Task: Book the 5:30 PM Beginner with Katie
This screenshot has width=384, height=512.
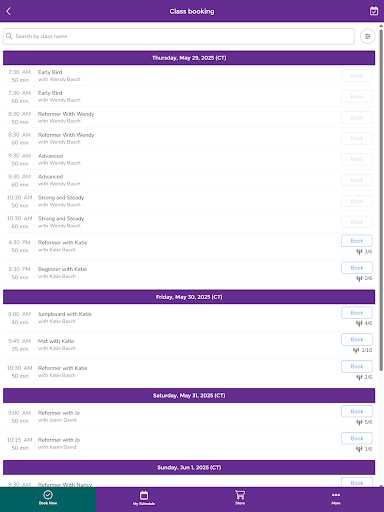Action: [x=357, y=268]
